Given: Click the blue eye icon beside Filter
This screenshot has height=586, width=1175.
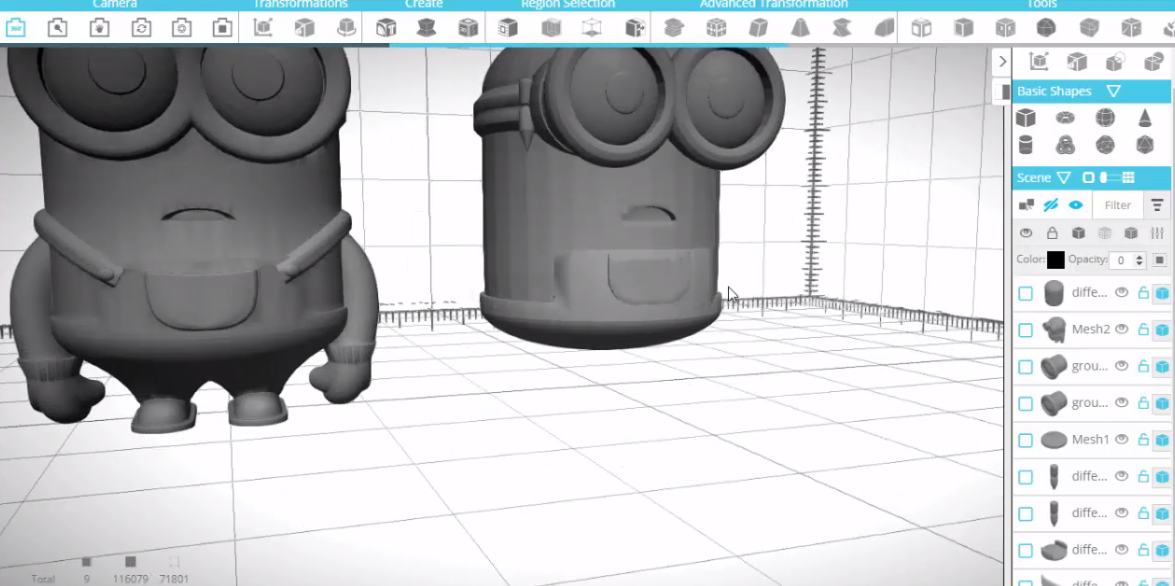Looking at the screenshot, I should click(x=1076, y=205).
